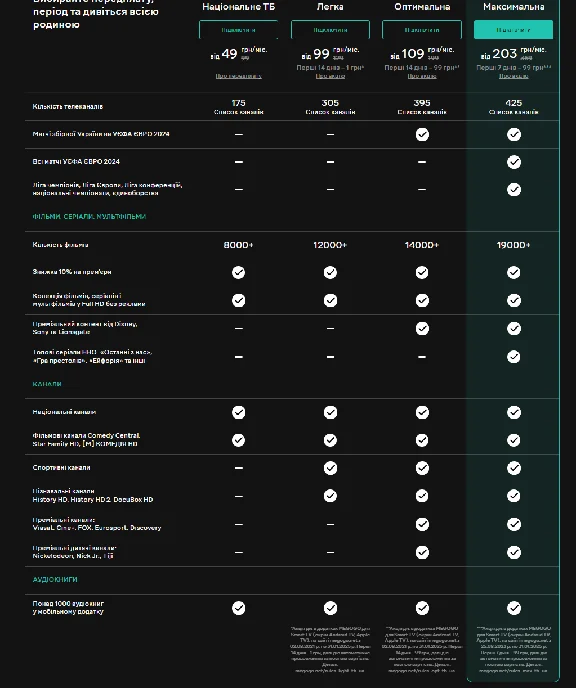The height and width of the screenshot is (688, 576).
Task: Click Національне ТБ checkmark in аудіокниг row
Action: click(238, 608)
